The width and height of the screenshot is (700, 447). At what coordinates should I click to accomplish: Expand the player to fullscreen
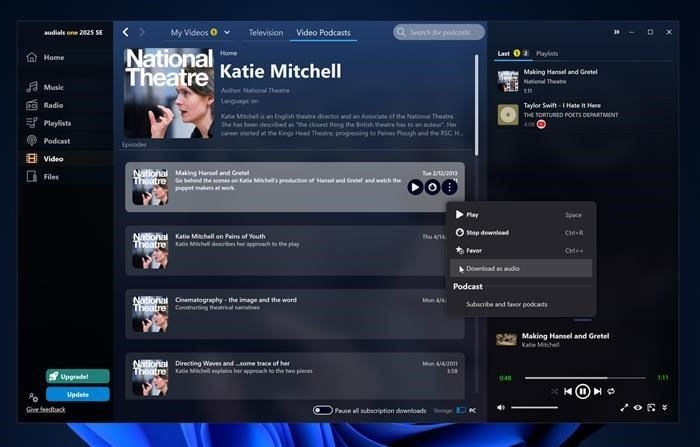tap(624, 407)
